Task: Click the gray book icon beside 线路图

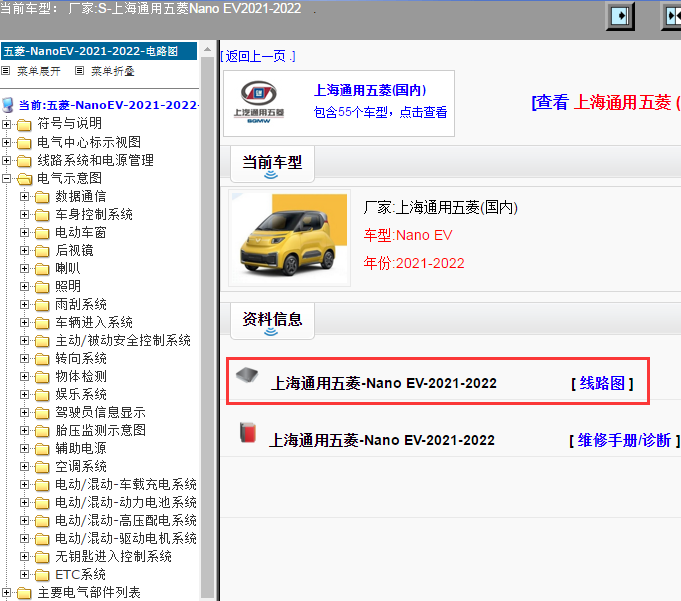Action: pyautogui.click(x=247, y=375)
